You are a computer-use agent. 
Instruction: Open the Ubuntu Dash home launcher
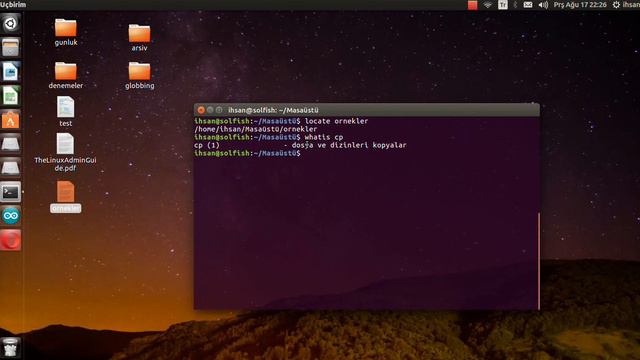click(x=10, y=23)
